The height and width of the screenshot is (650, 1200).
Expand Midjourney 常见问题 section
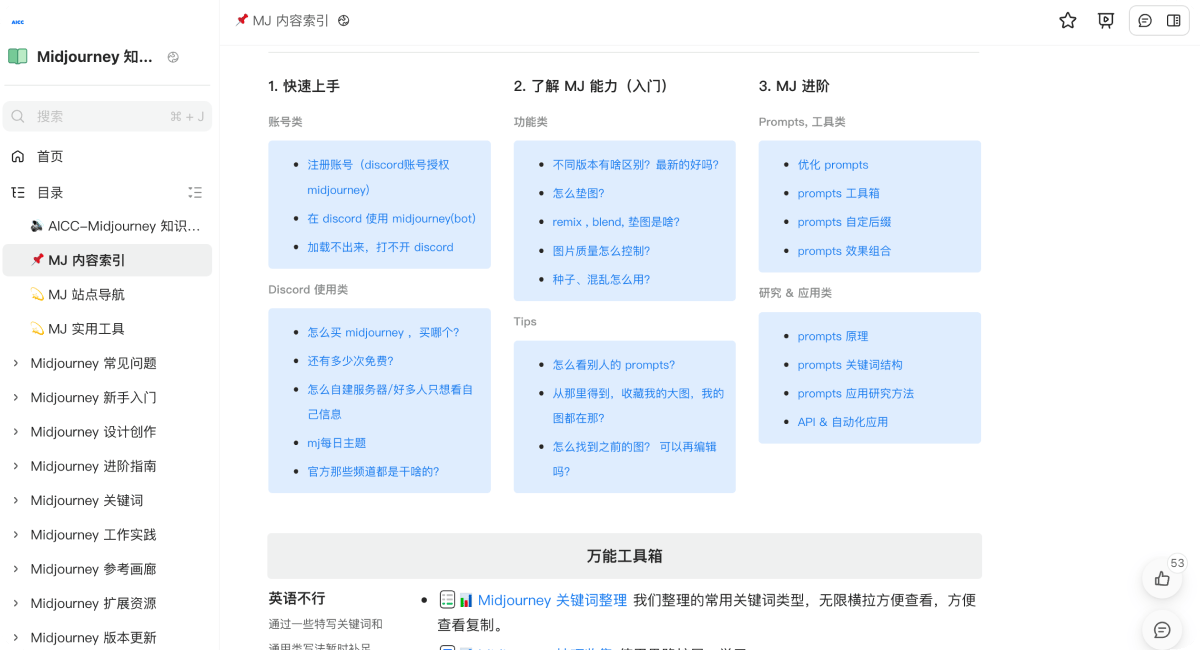click(15, 363)
